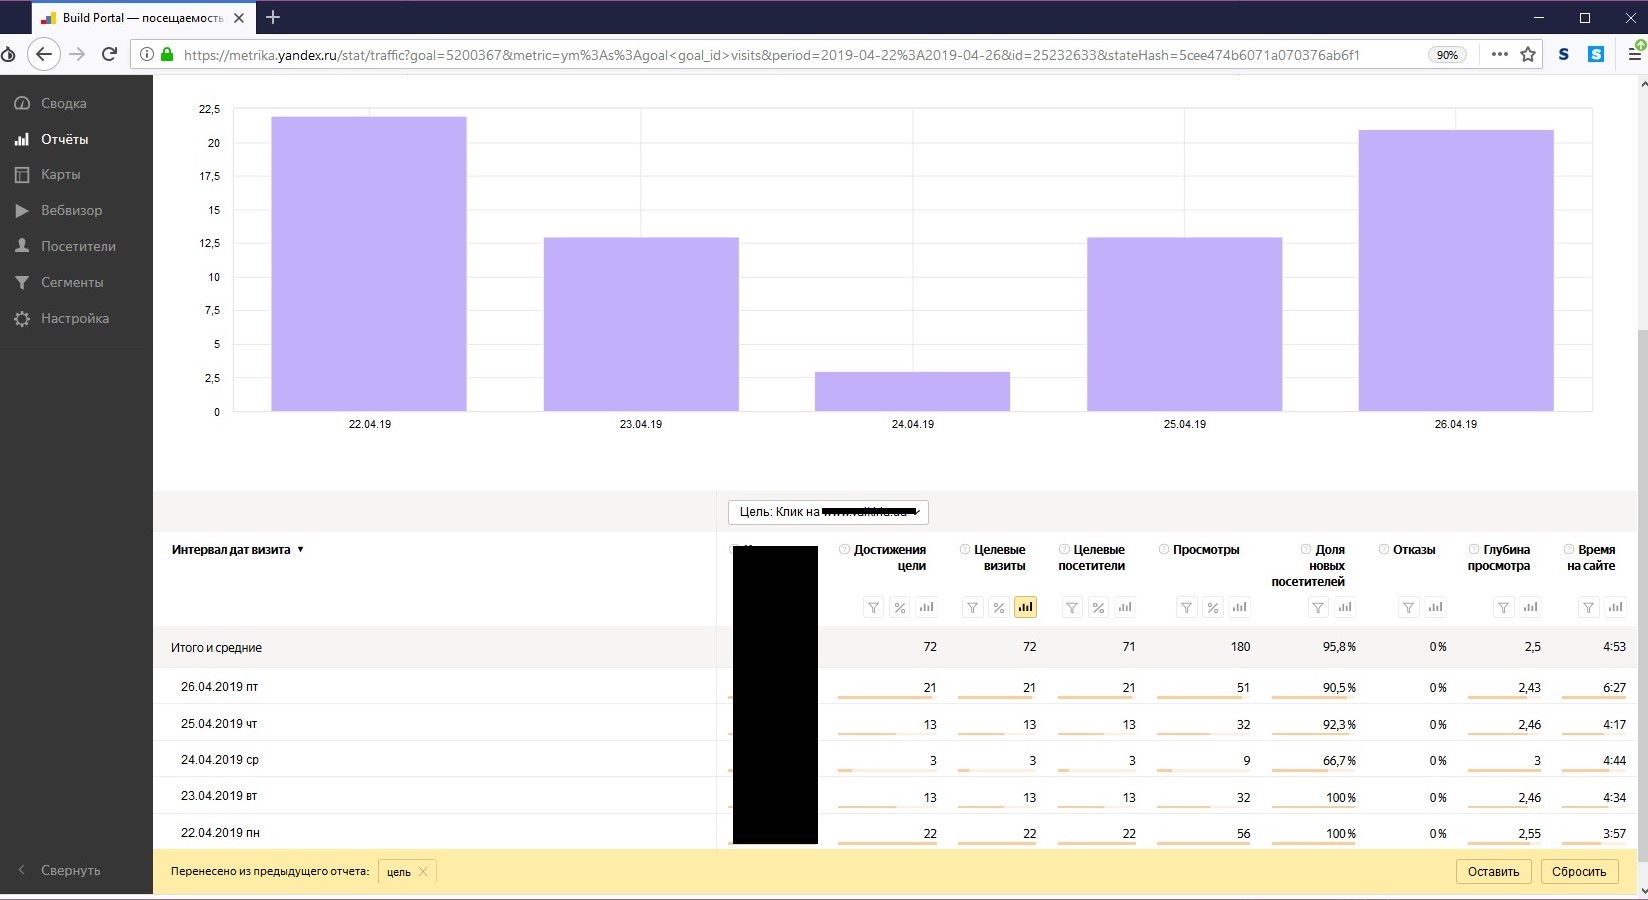This screenshot has height=900, width=1648.
Task: Click the Настройка gear icon
Action: click(22, 318)
